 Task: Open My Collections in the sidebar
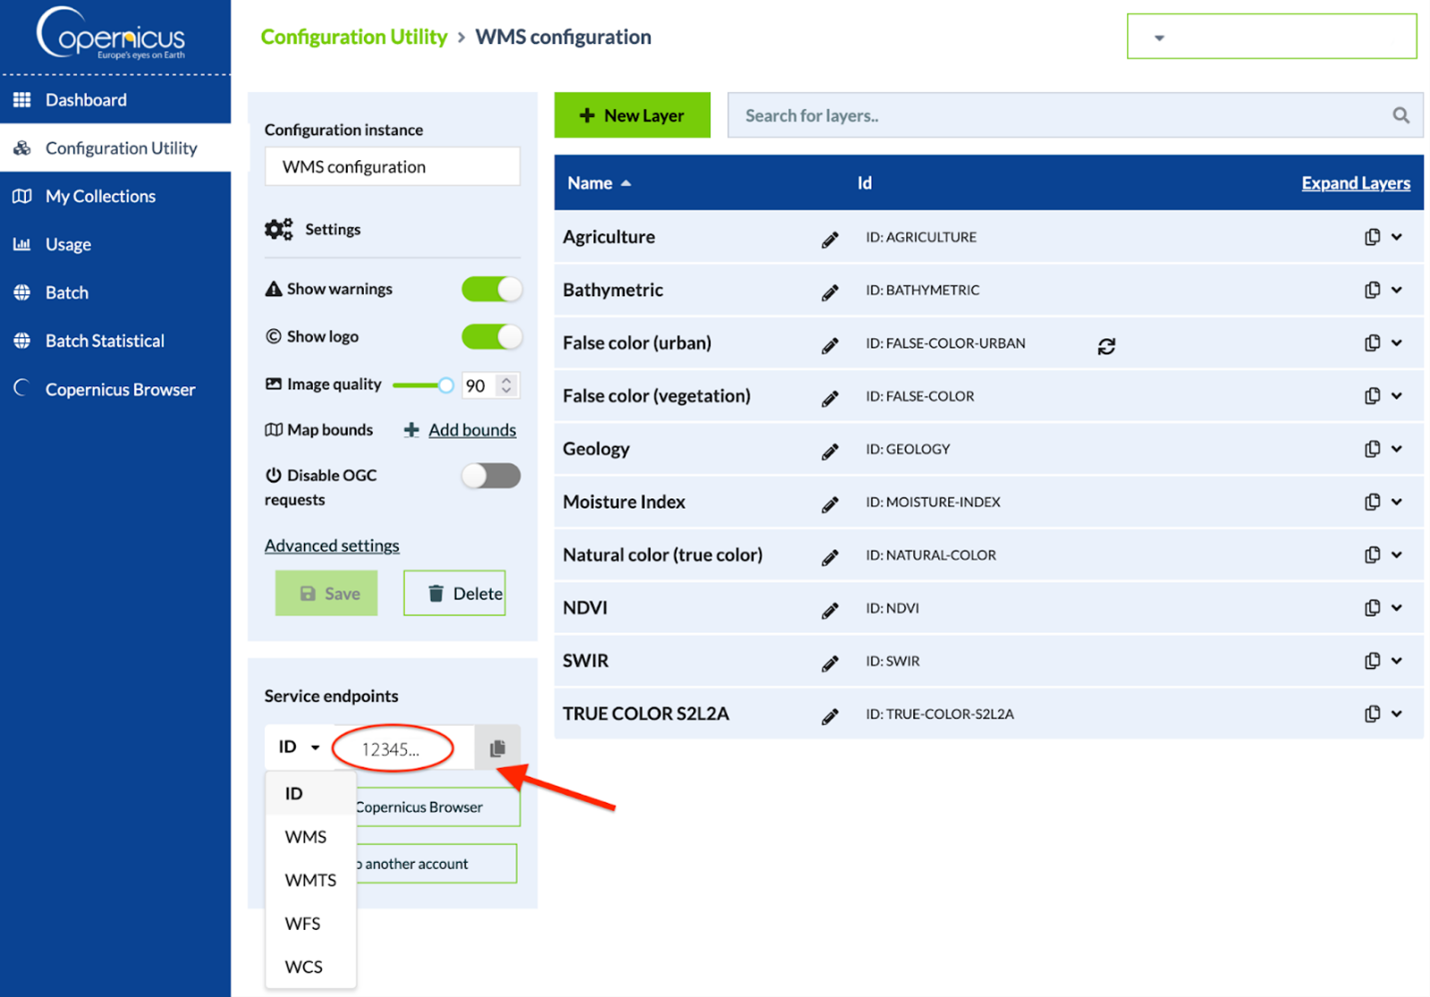pyautogui.click(x=100, y=196)
